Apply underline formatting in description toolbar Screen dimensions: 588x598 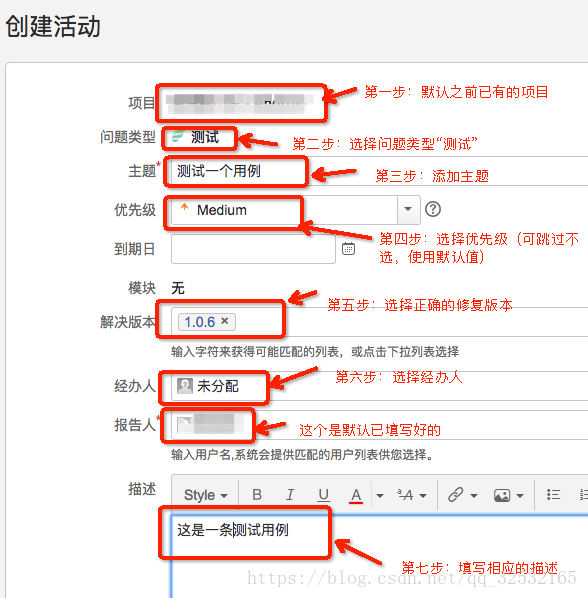(x=323, y=495)
